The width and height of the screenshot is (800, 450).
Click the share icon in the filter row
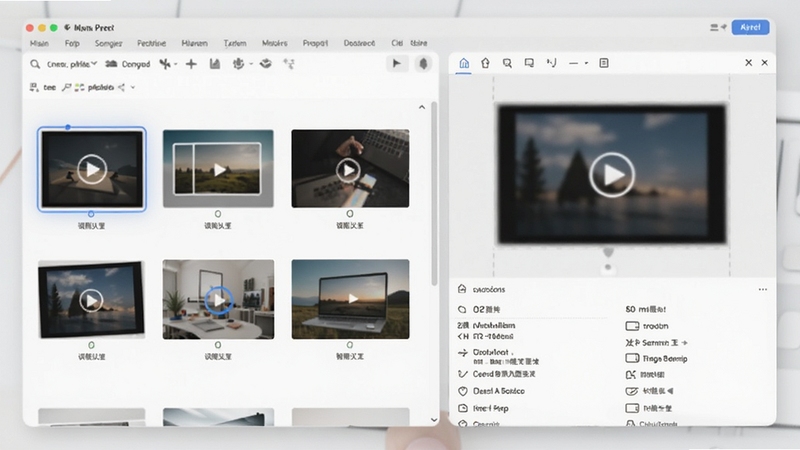(121, 87)
